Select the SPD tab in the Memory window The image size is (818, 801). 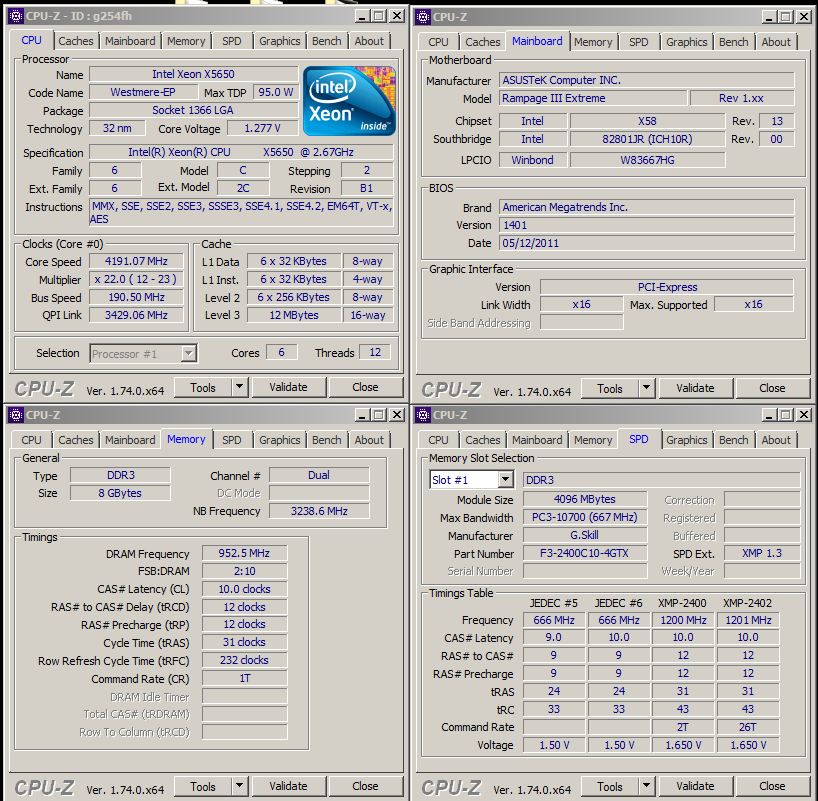[x=232, y=440]
